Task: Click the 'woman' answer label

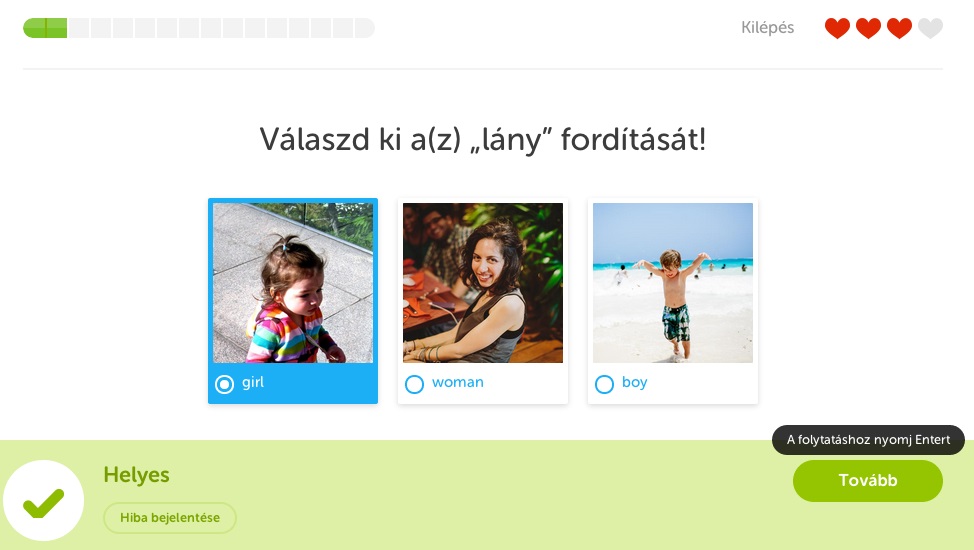Action: [x=458, y=382]
